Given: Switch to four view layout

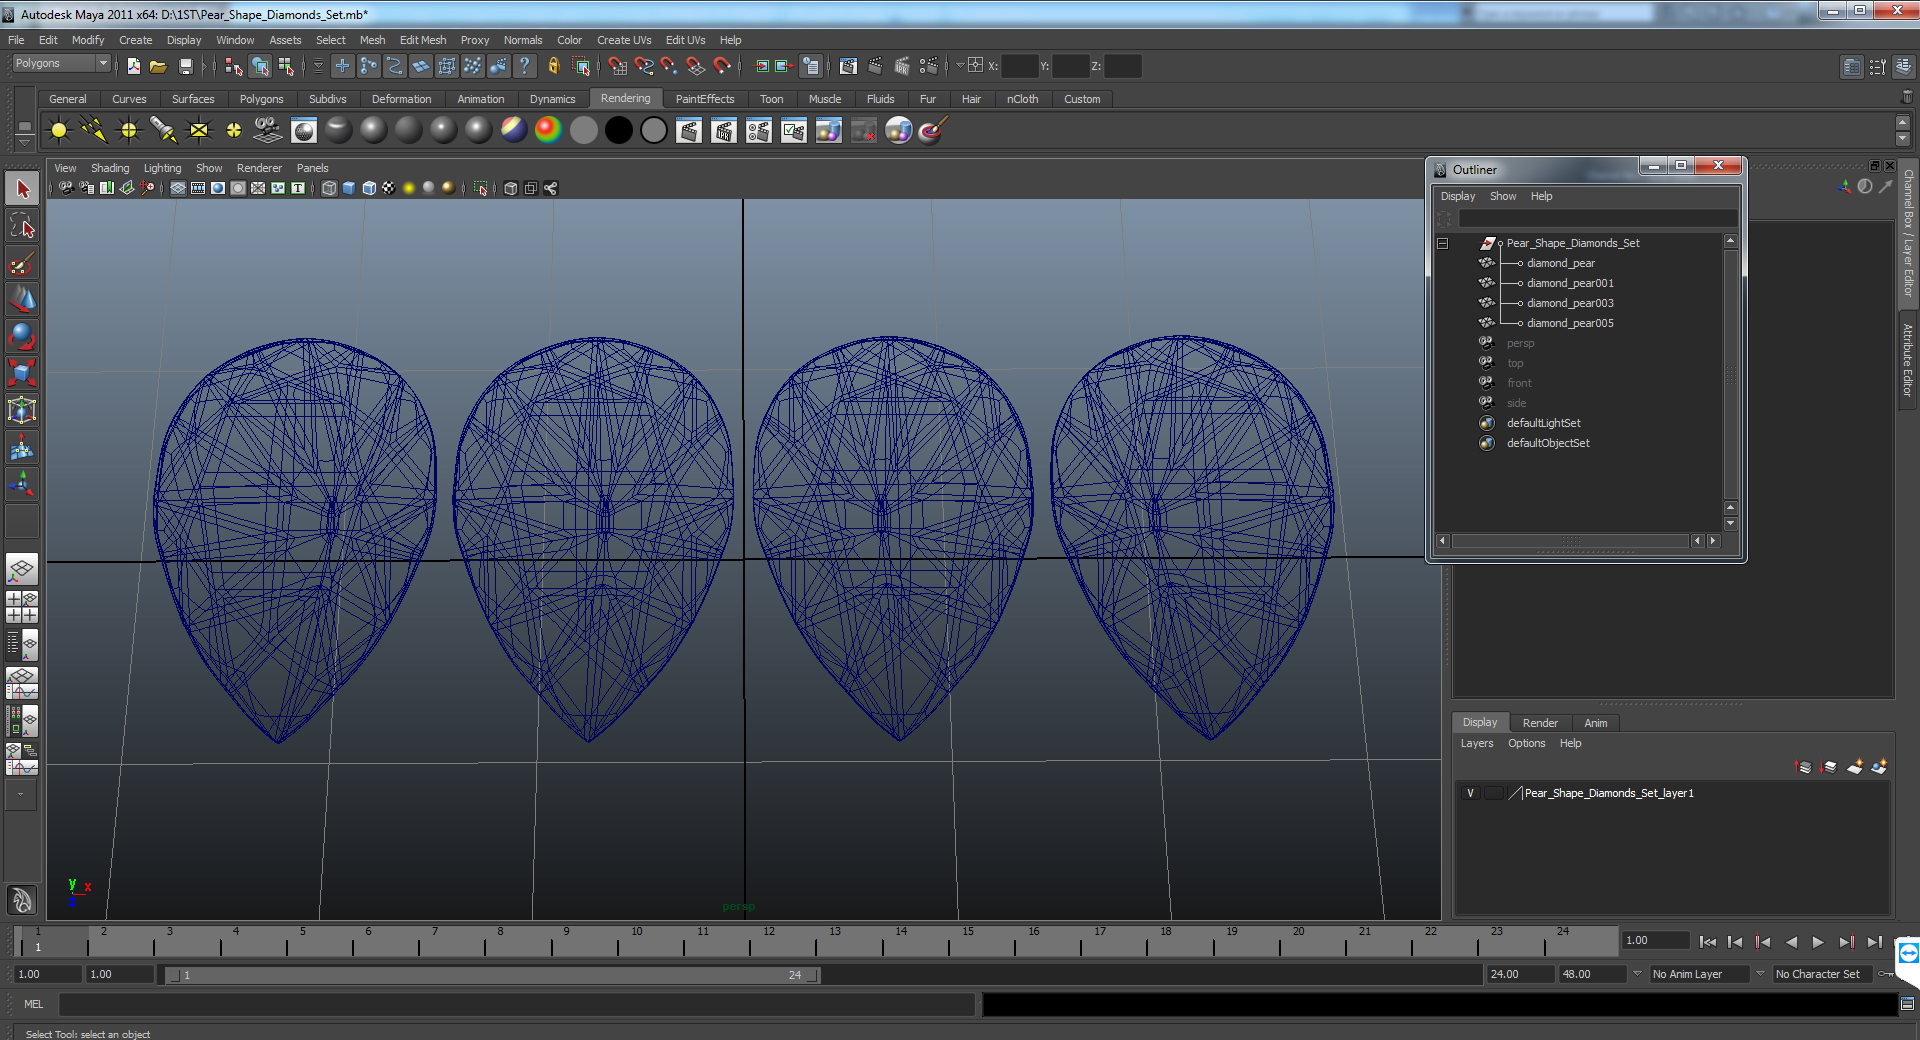Looking at the screenshot, I should [x=22, y=606].
